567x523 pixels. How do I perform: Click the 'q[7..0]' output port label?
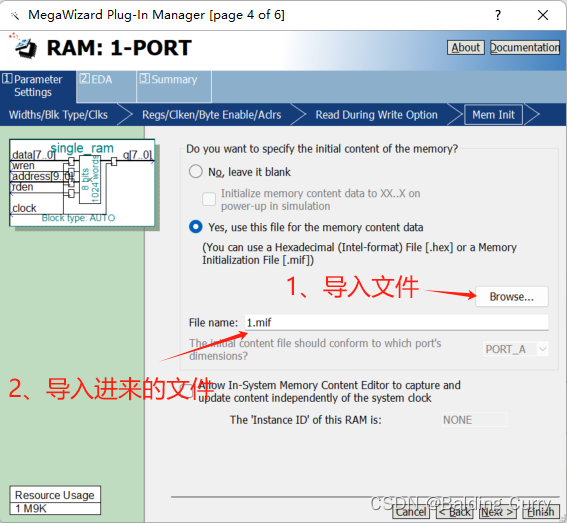pos(137,155)
